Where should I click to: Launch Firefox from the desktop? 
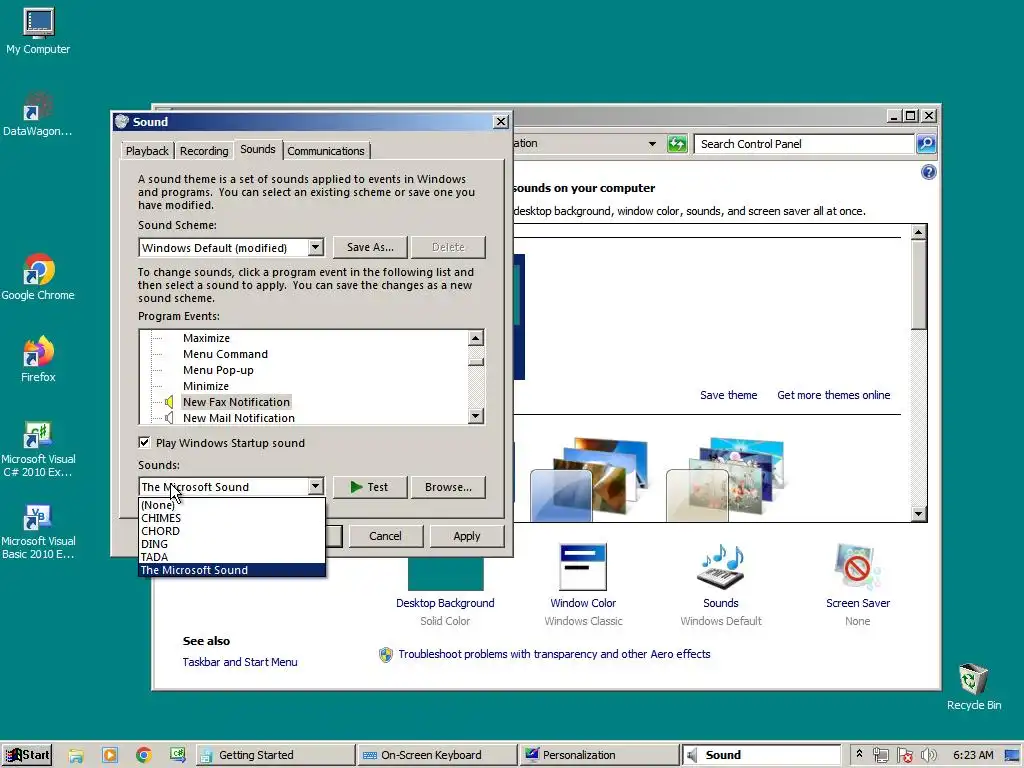pos(38,359)
